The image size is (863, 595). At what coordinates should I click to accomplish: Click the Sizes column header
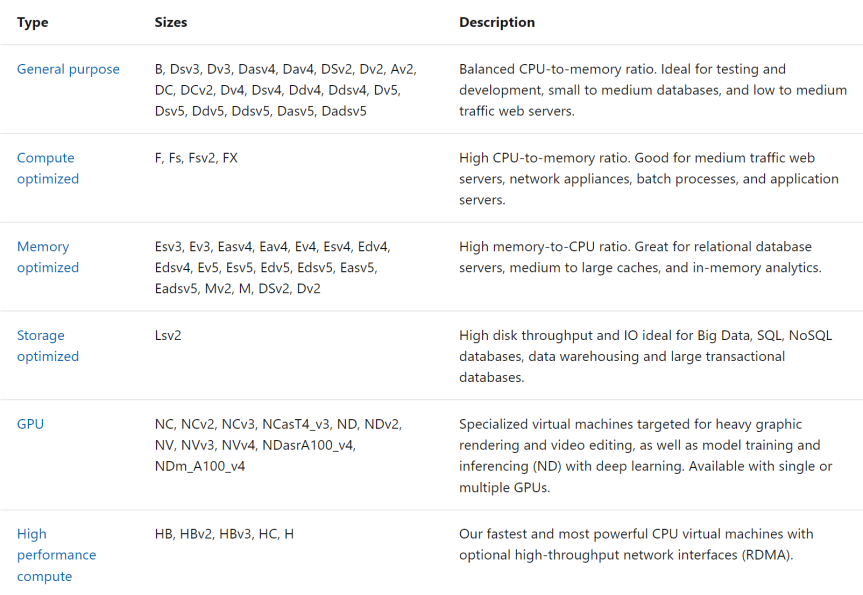[x=171, y=22]
